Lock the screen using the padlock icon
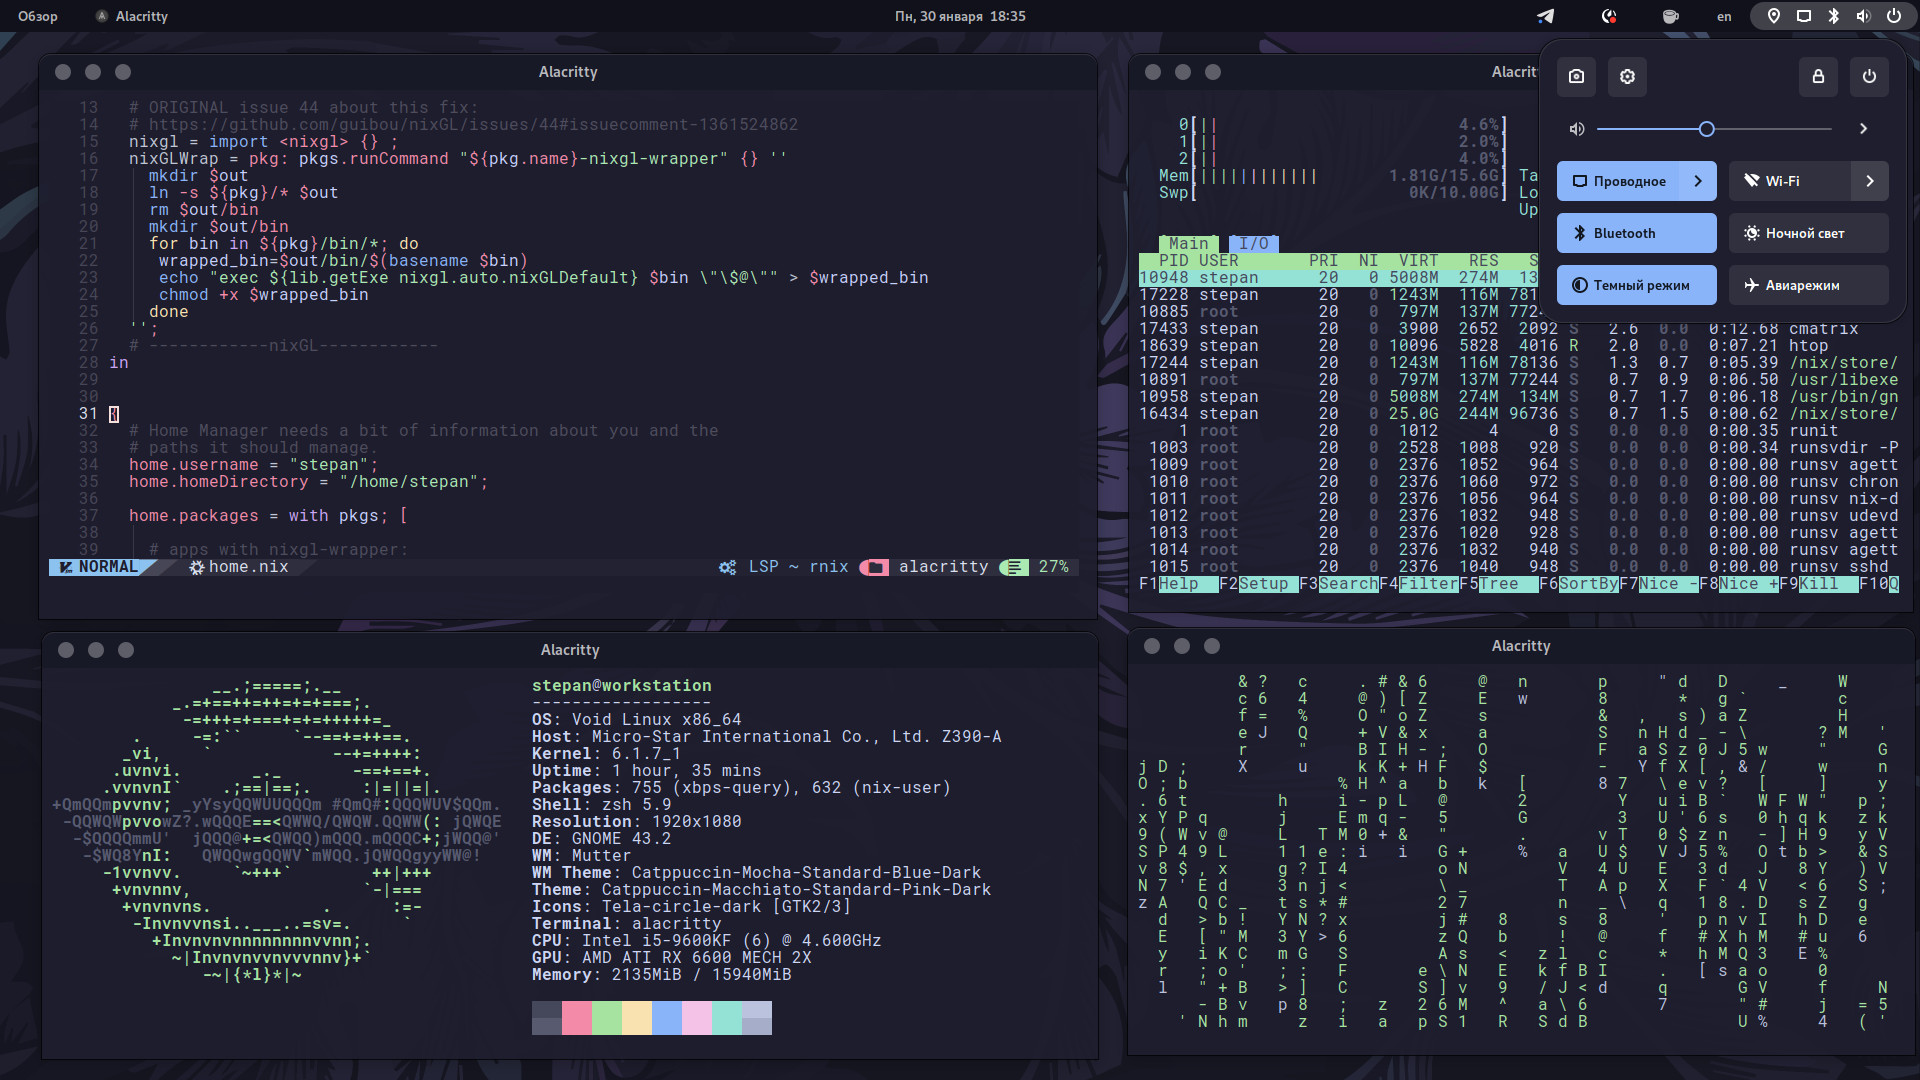 1819,77
